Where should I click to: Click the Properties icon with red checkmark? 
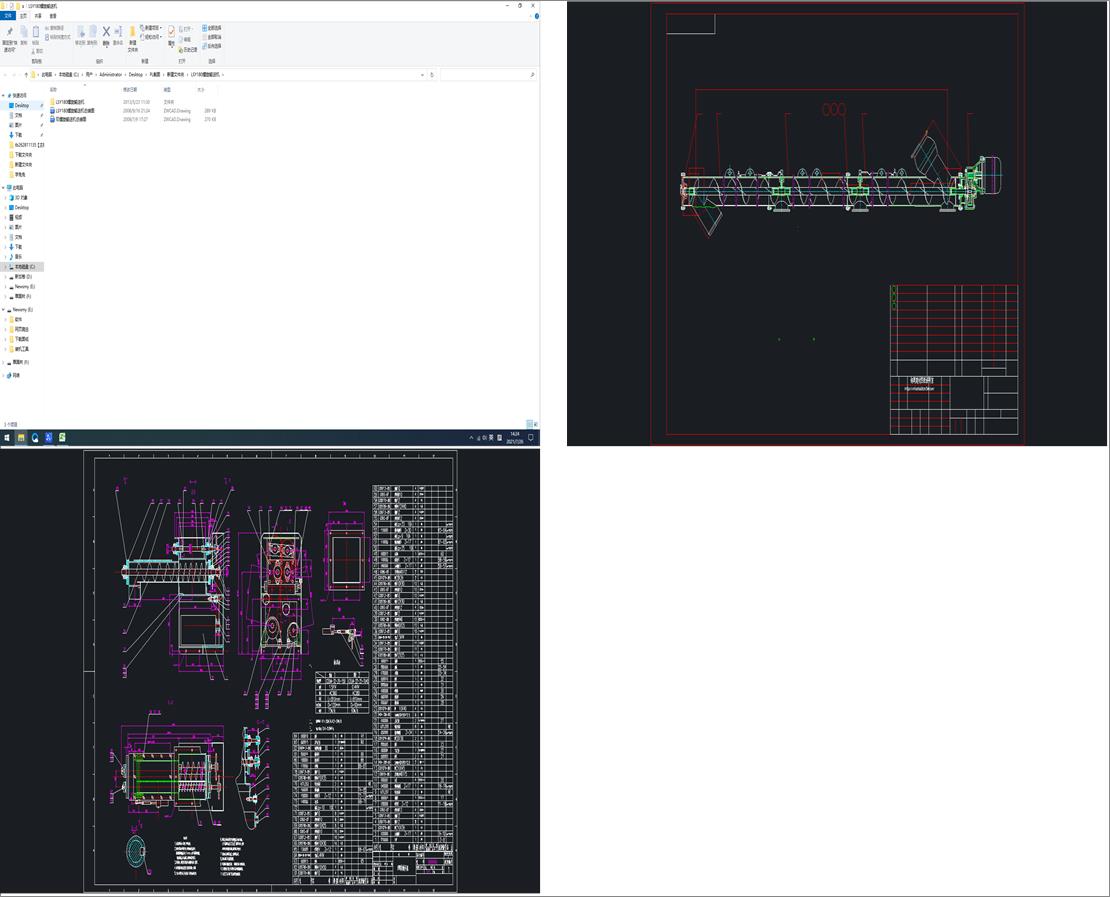pyautogui.click(x=171, y=32)
